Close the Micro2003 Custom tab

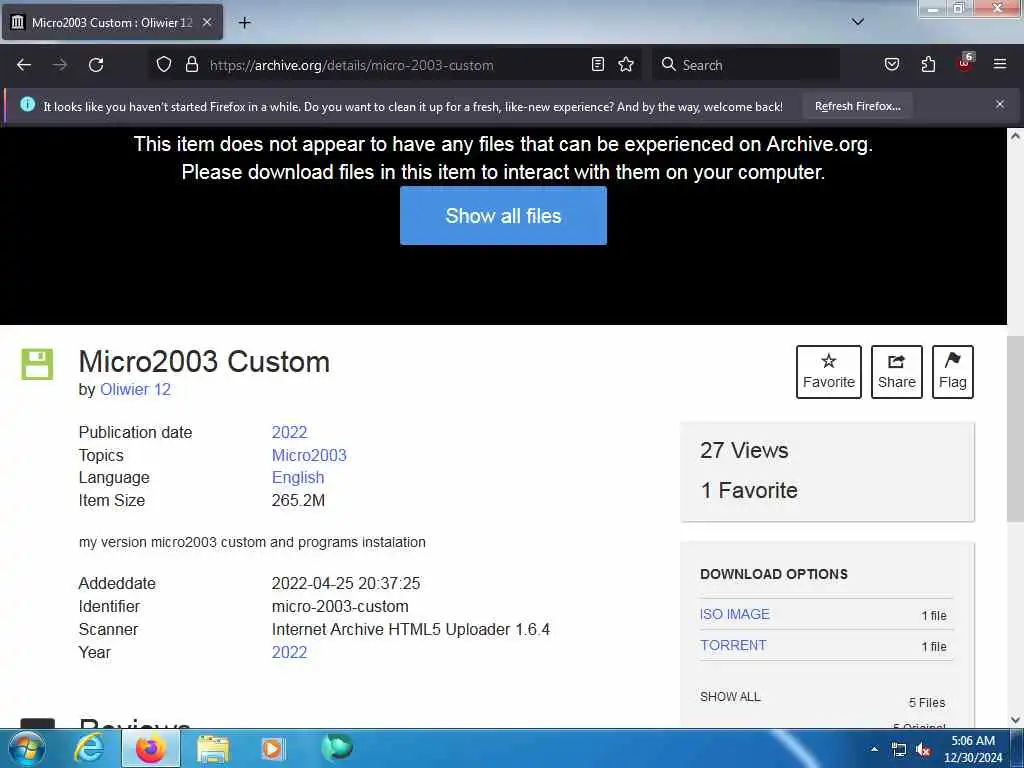[x=207, y=22]
